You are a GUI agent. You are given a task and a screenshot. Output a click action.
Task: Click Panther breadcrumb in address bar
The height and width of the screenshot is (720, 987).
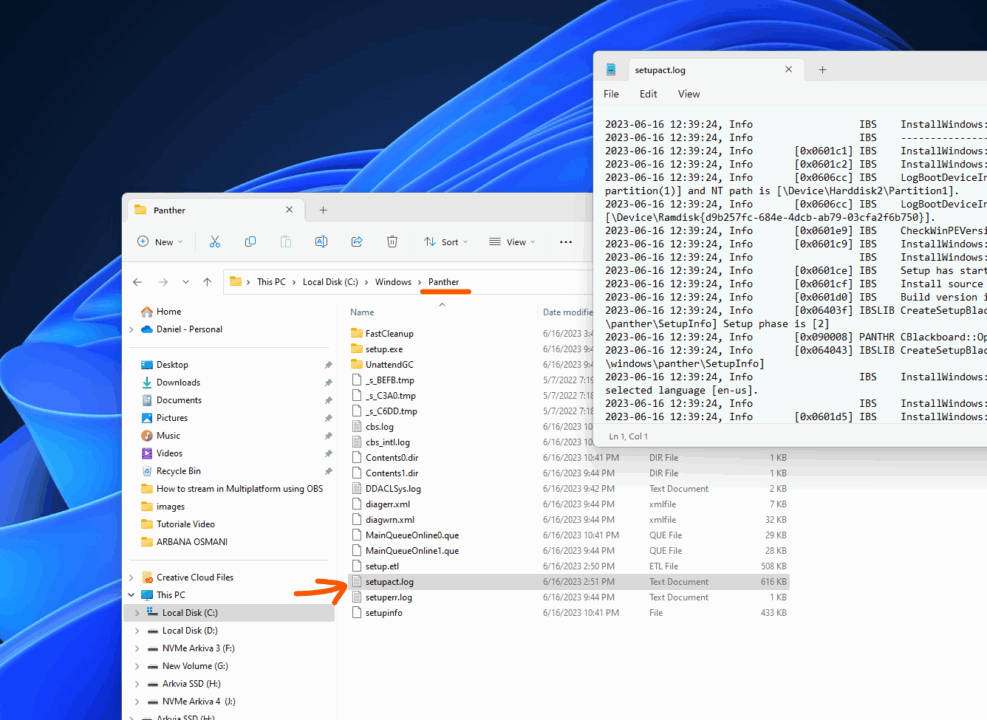tap(444, 282)
